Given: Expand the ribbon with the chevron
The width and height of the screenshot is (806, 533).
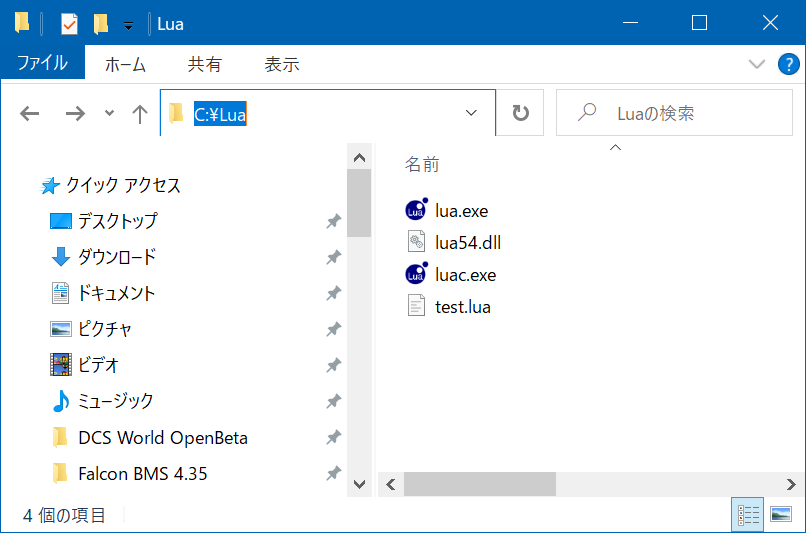Looking at the screenshot, I should (756, 64).
